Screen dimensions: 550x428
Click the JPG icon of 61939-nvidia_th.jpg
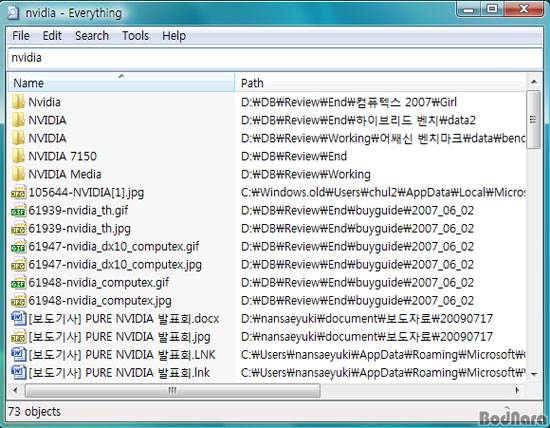coord(18,228)
